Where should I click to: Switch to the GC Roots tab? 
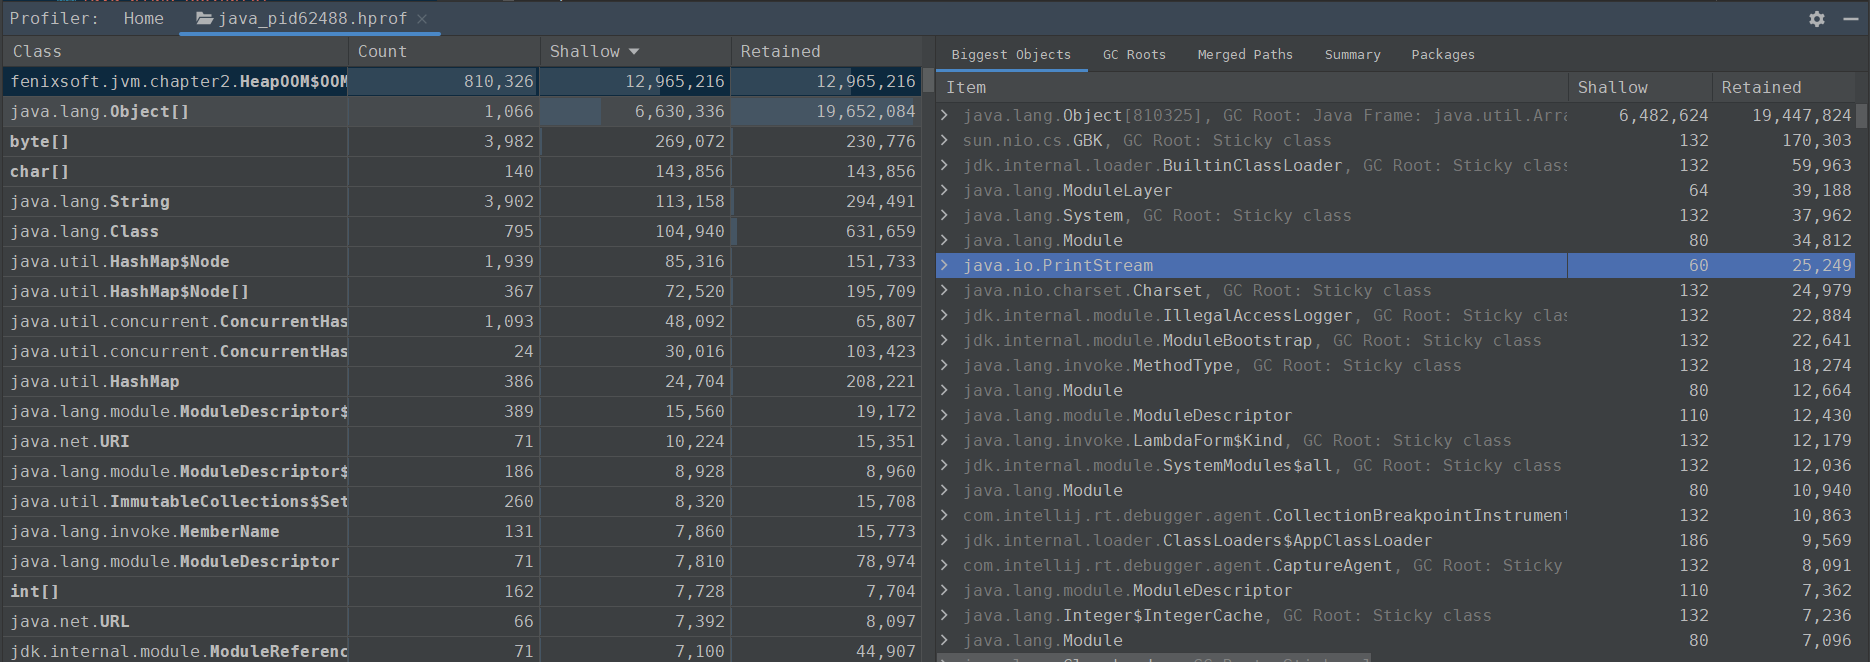coord(1134,55)
